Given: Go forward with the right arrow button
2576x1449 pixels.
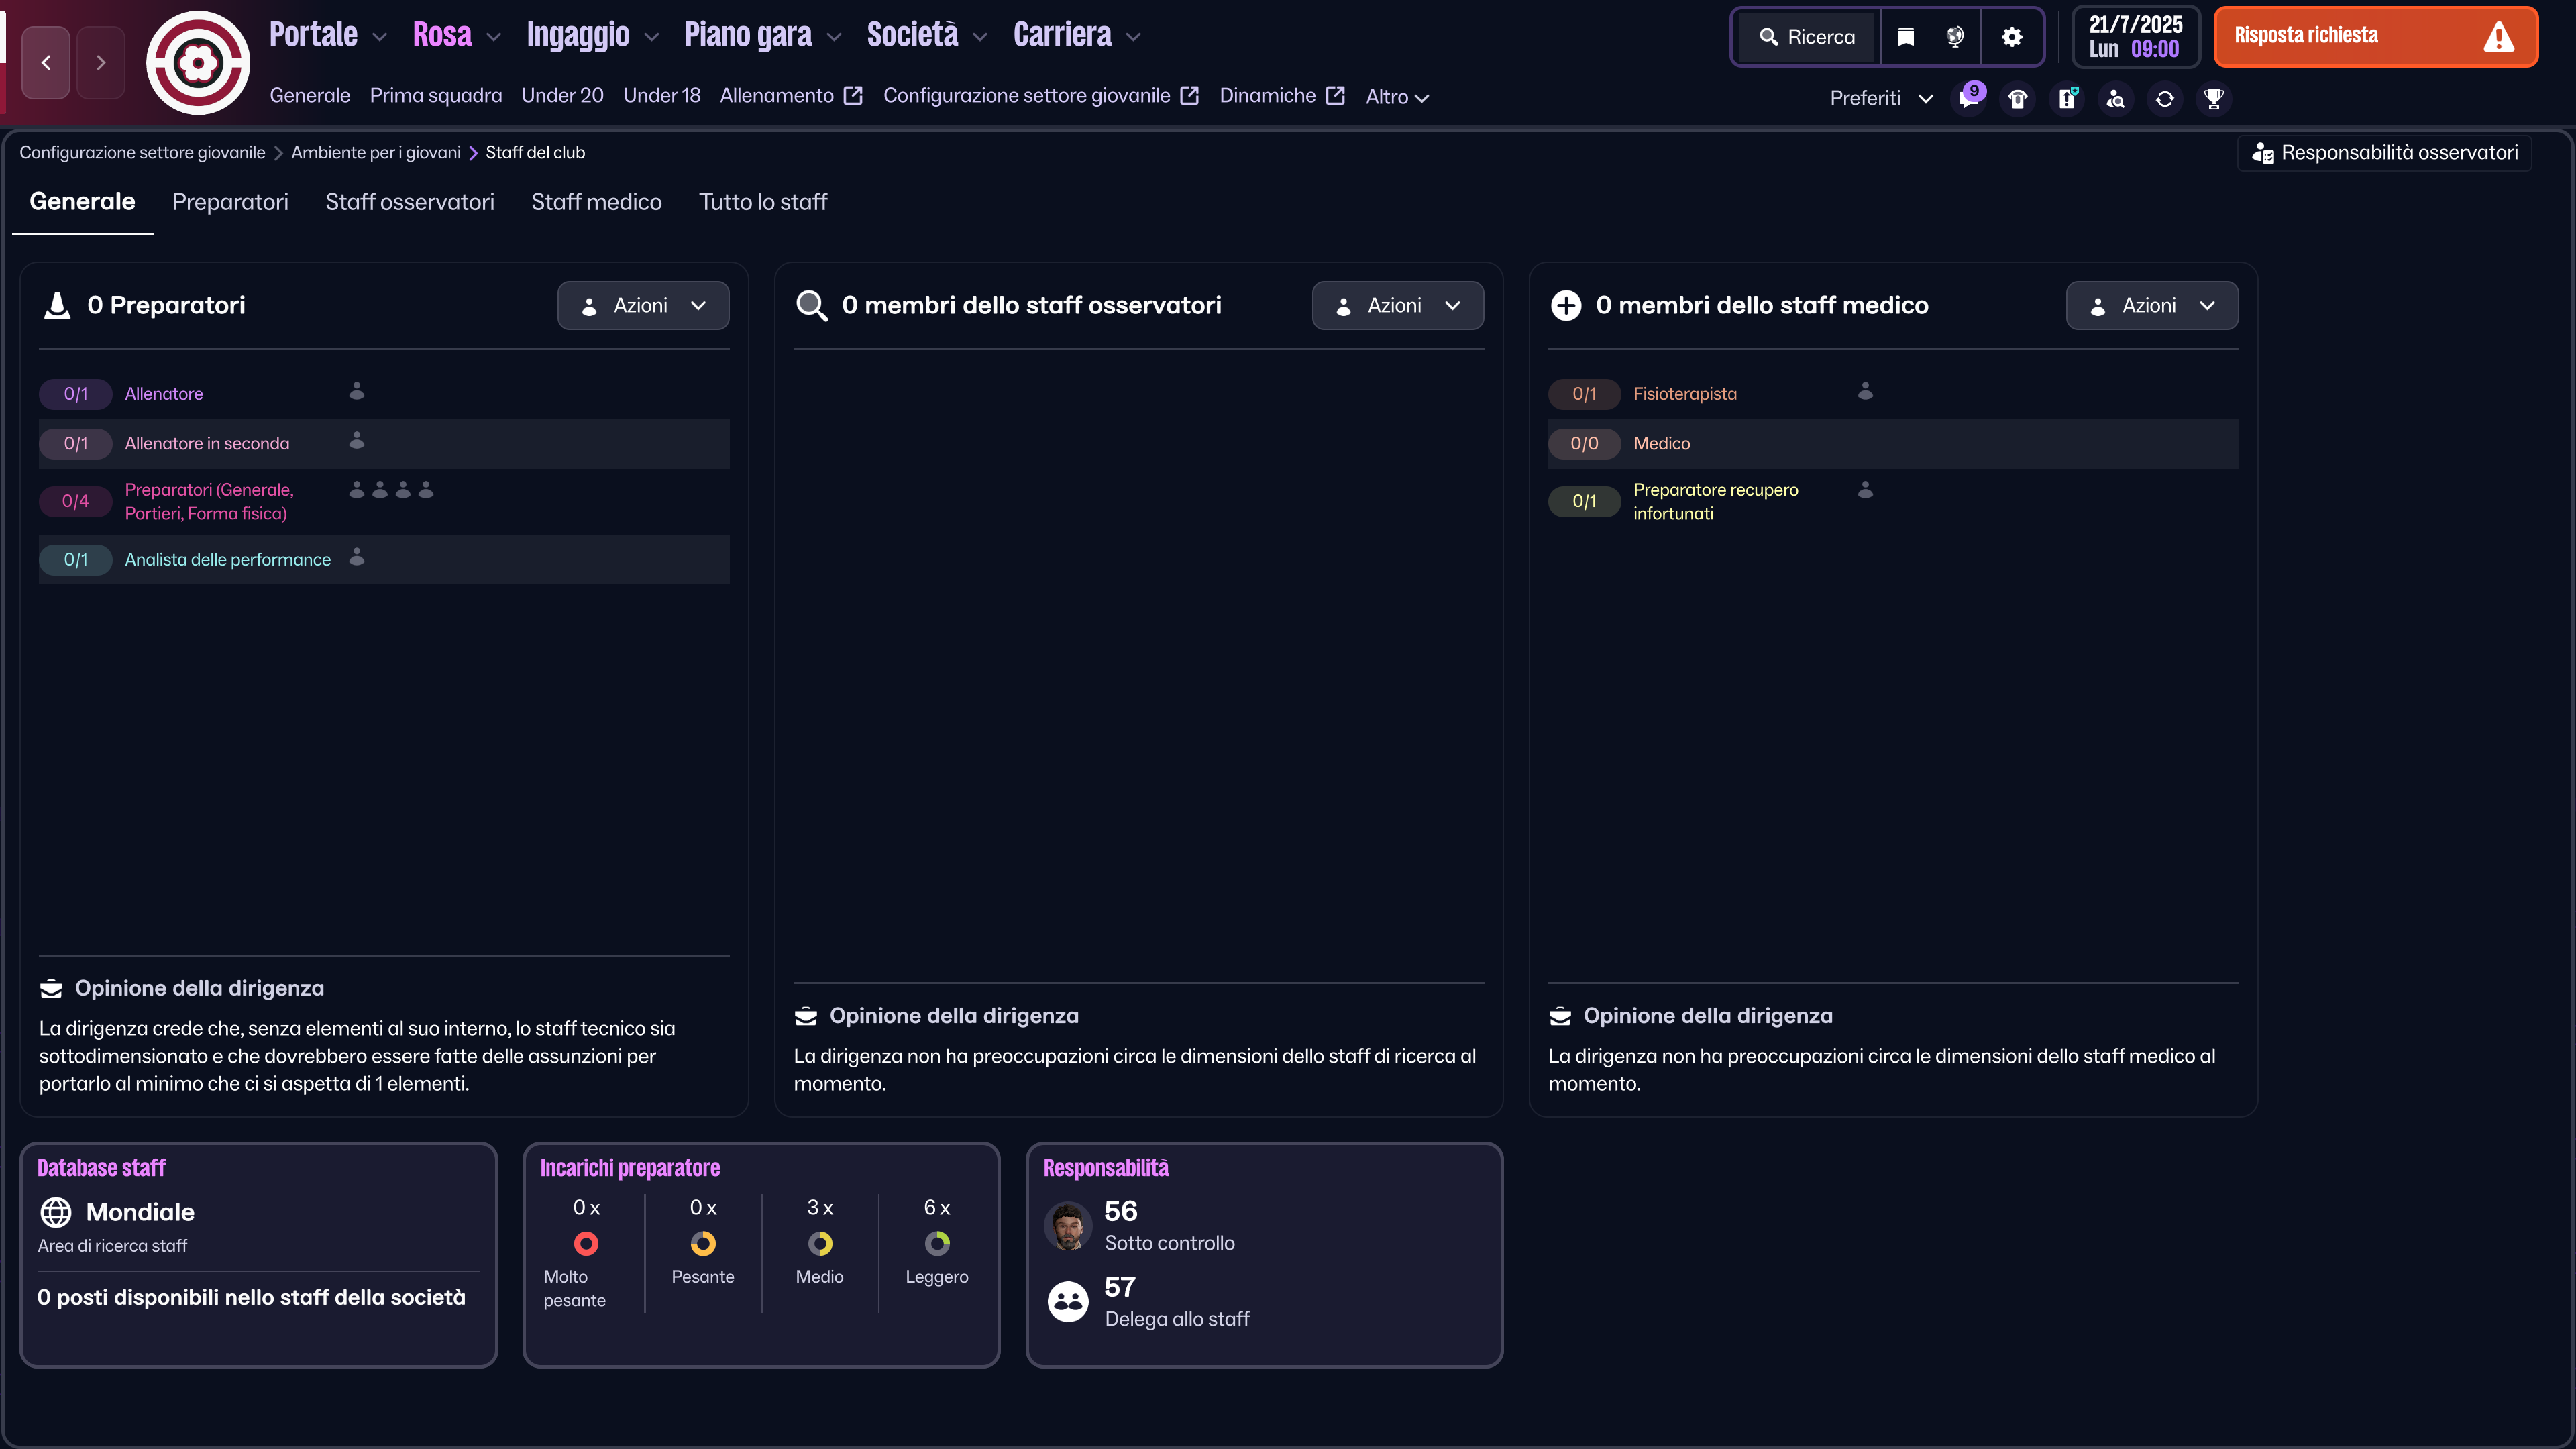Looking at the screenshot, I should click(x=100, y=62).
